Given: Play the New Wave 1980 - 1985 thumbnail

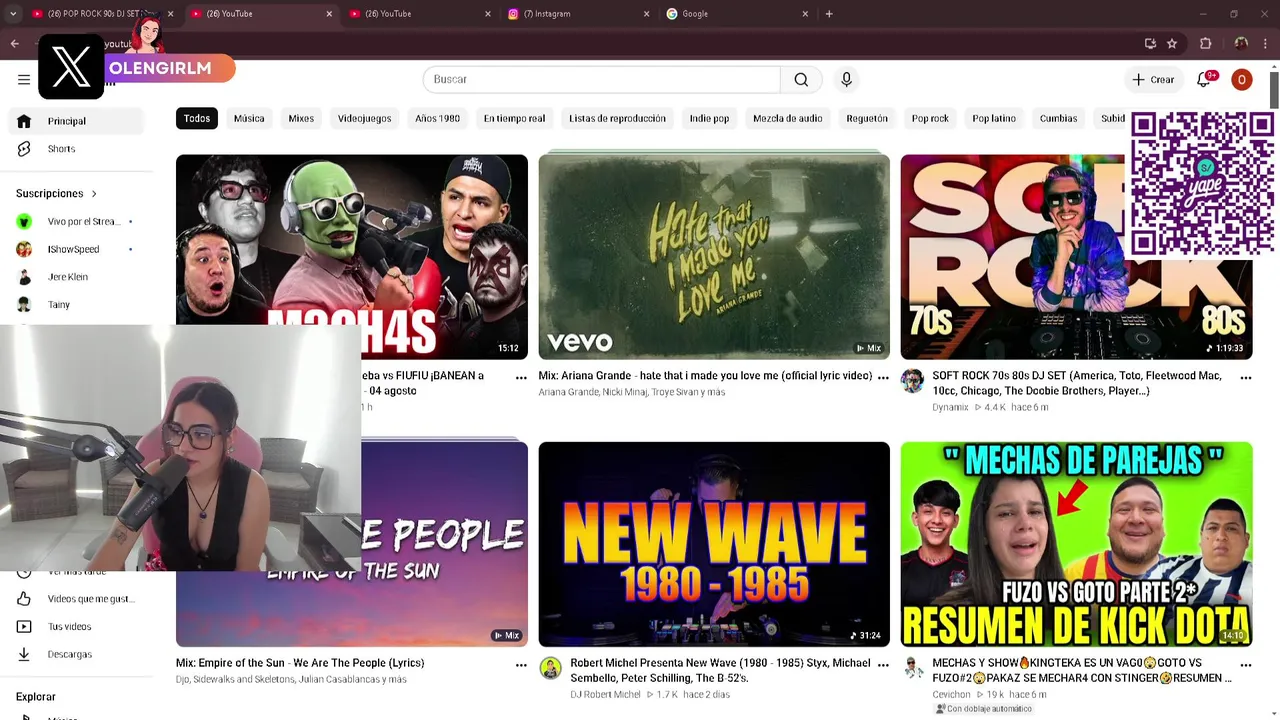Looking at the screenshot, I should [x=714, y=544].
